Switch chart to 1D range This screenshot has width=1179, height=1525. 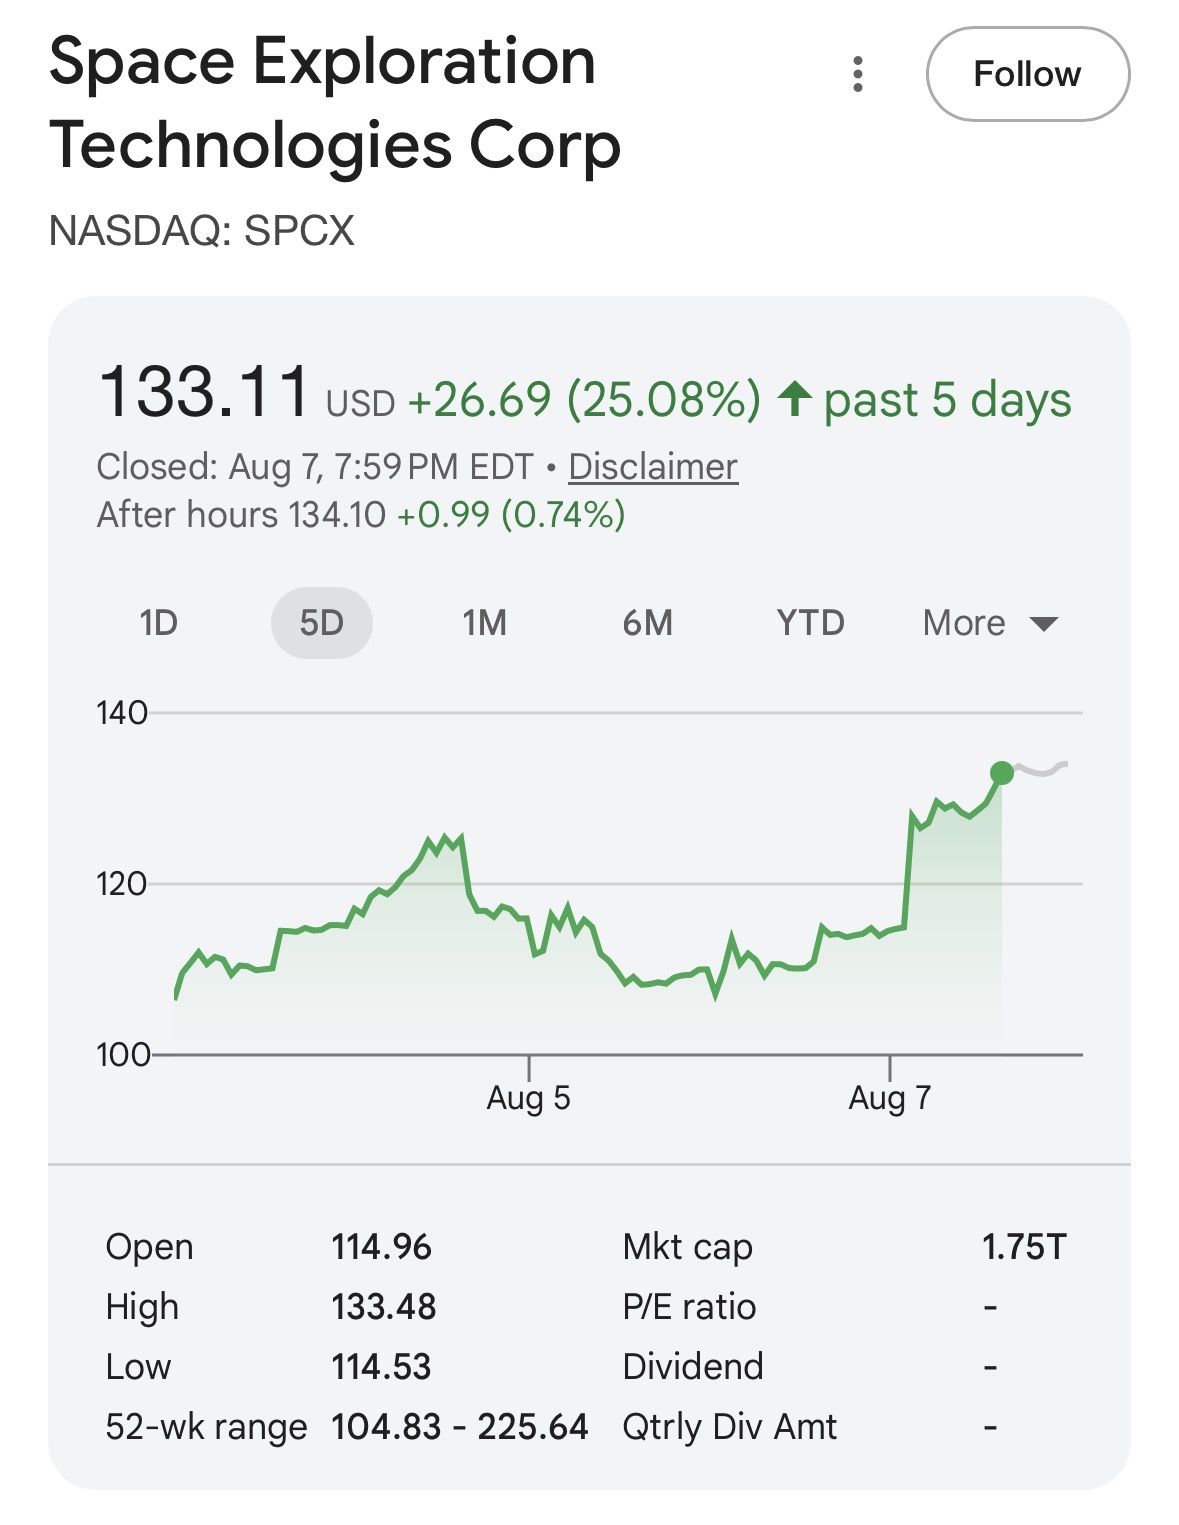[159, 623]
